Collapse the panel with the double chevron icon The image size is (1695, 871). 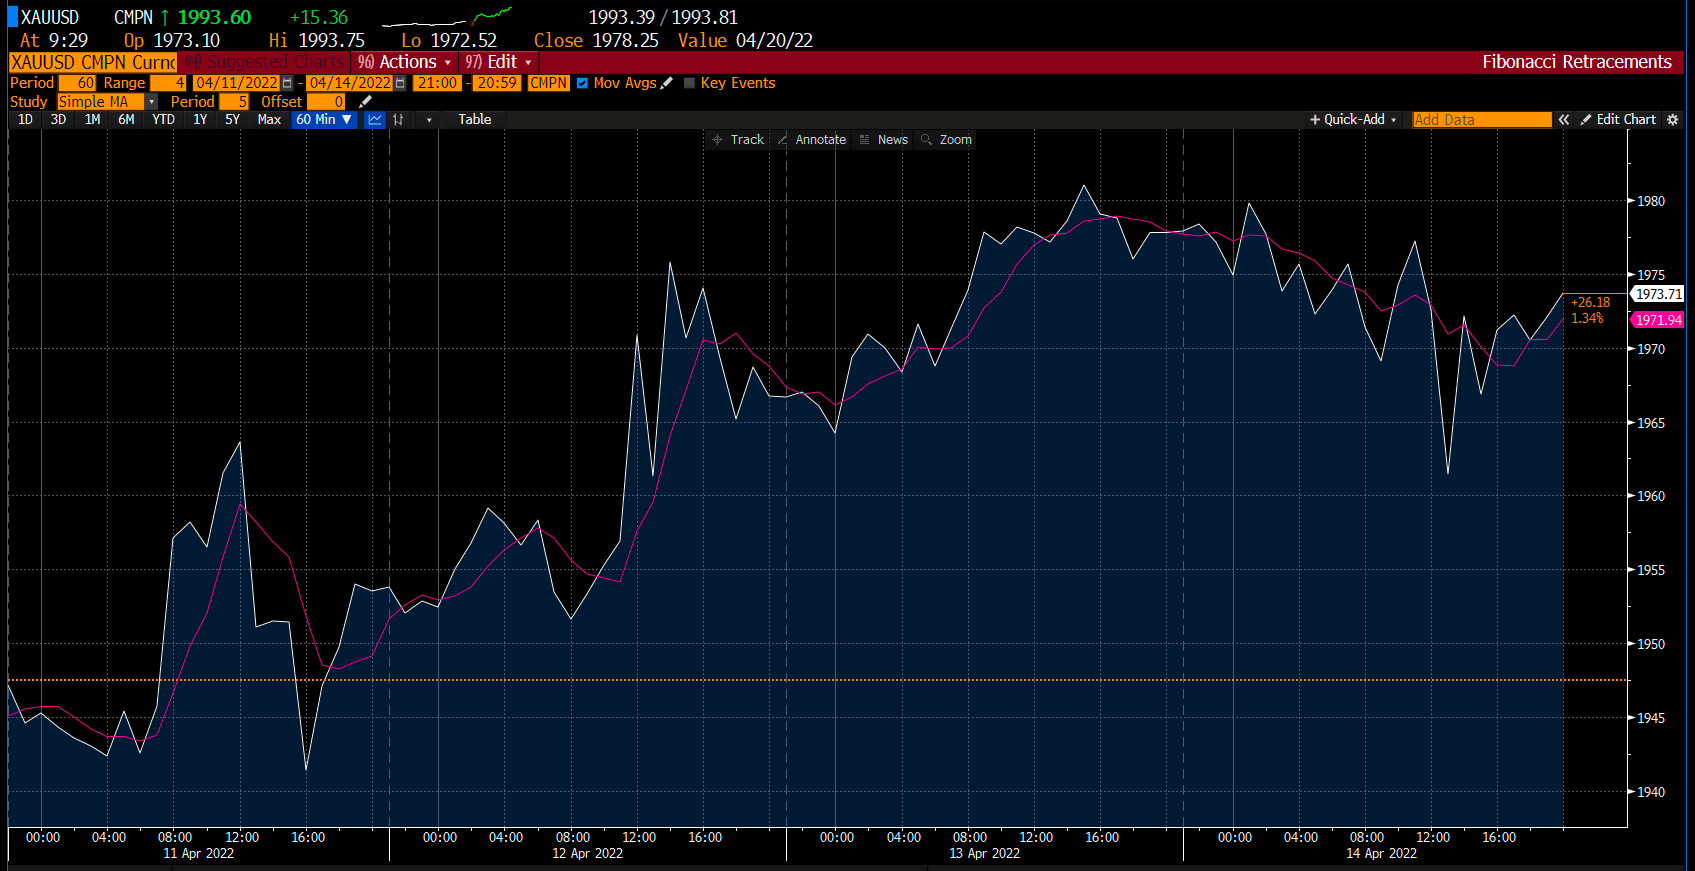coord(1564,120)
